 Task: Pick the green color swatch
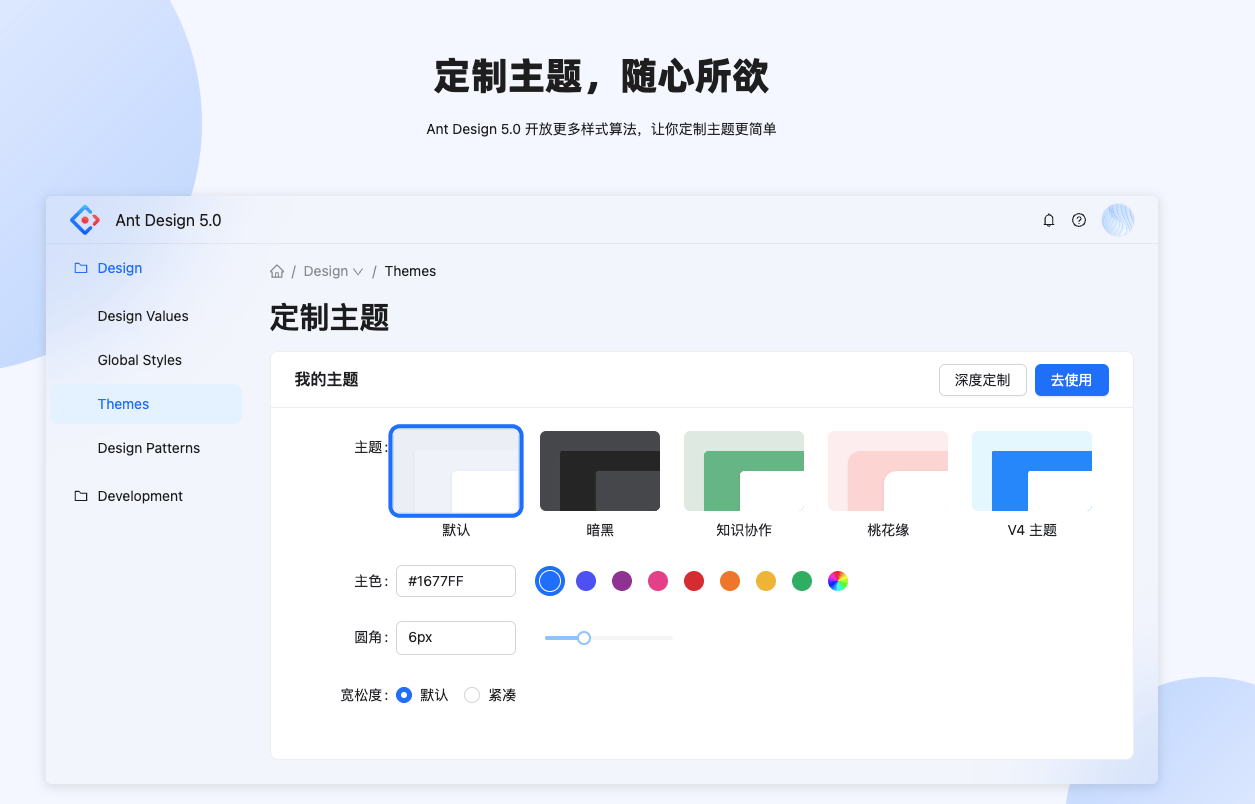pyautogui.click(x=802, y=581)
